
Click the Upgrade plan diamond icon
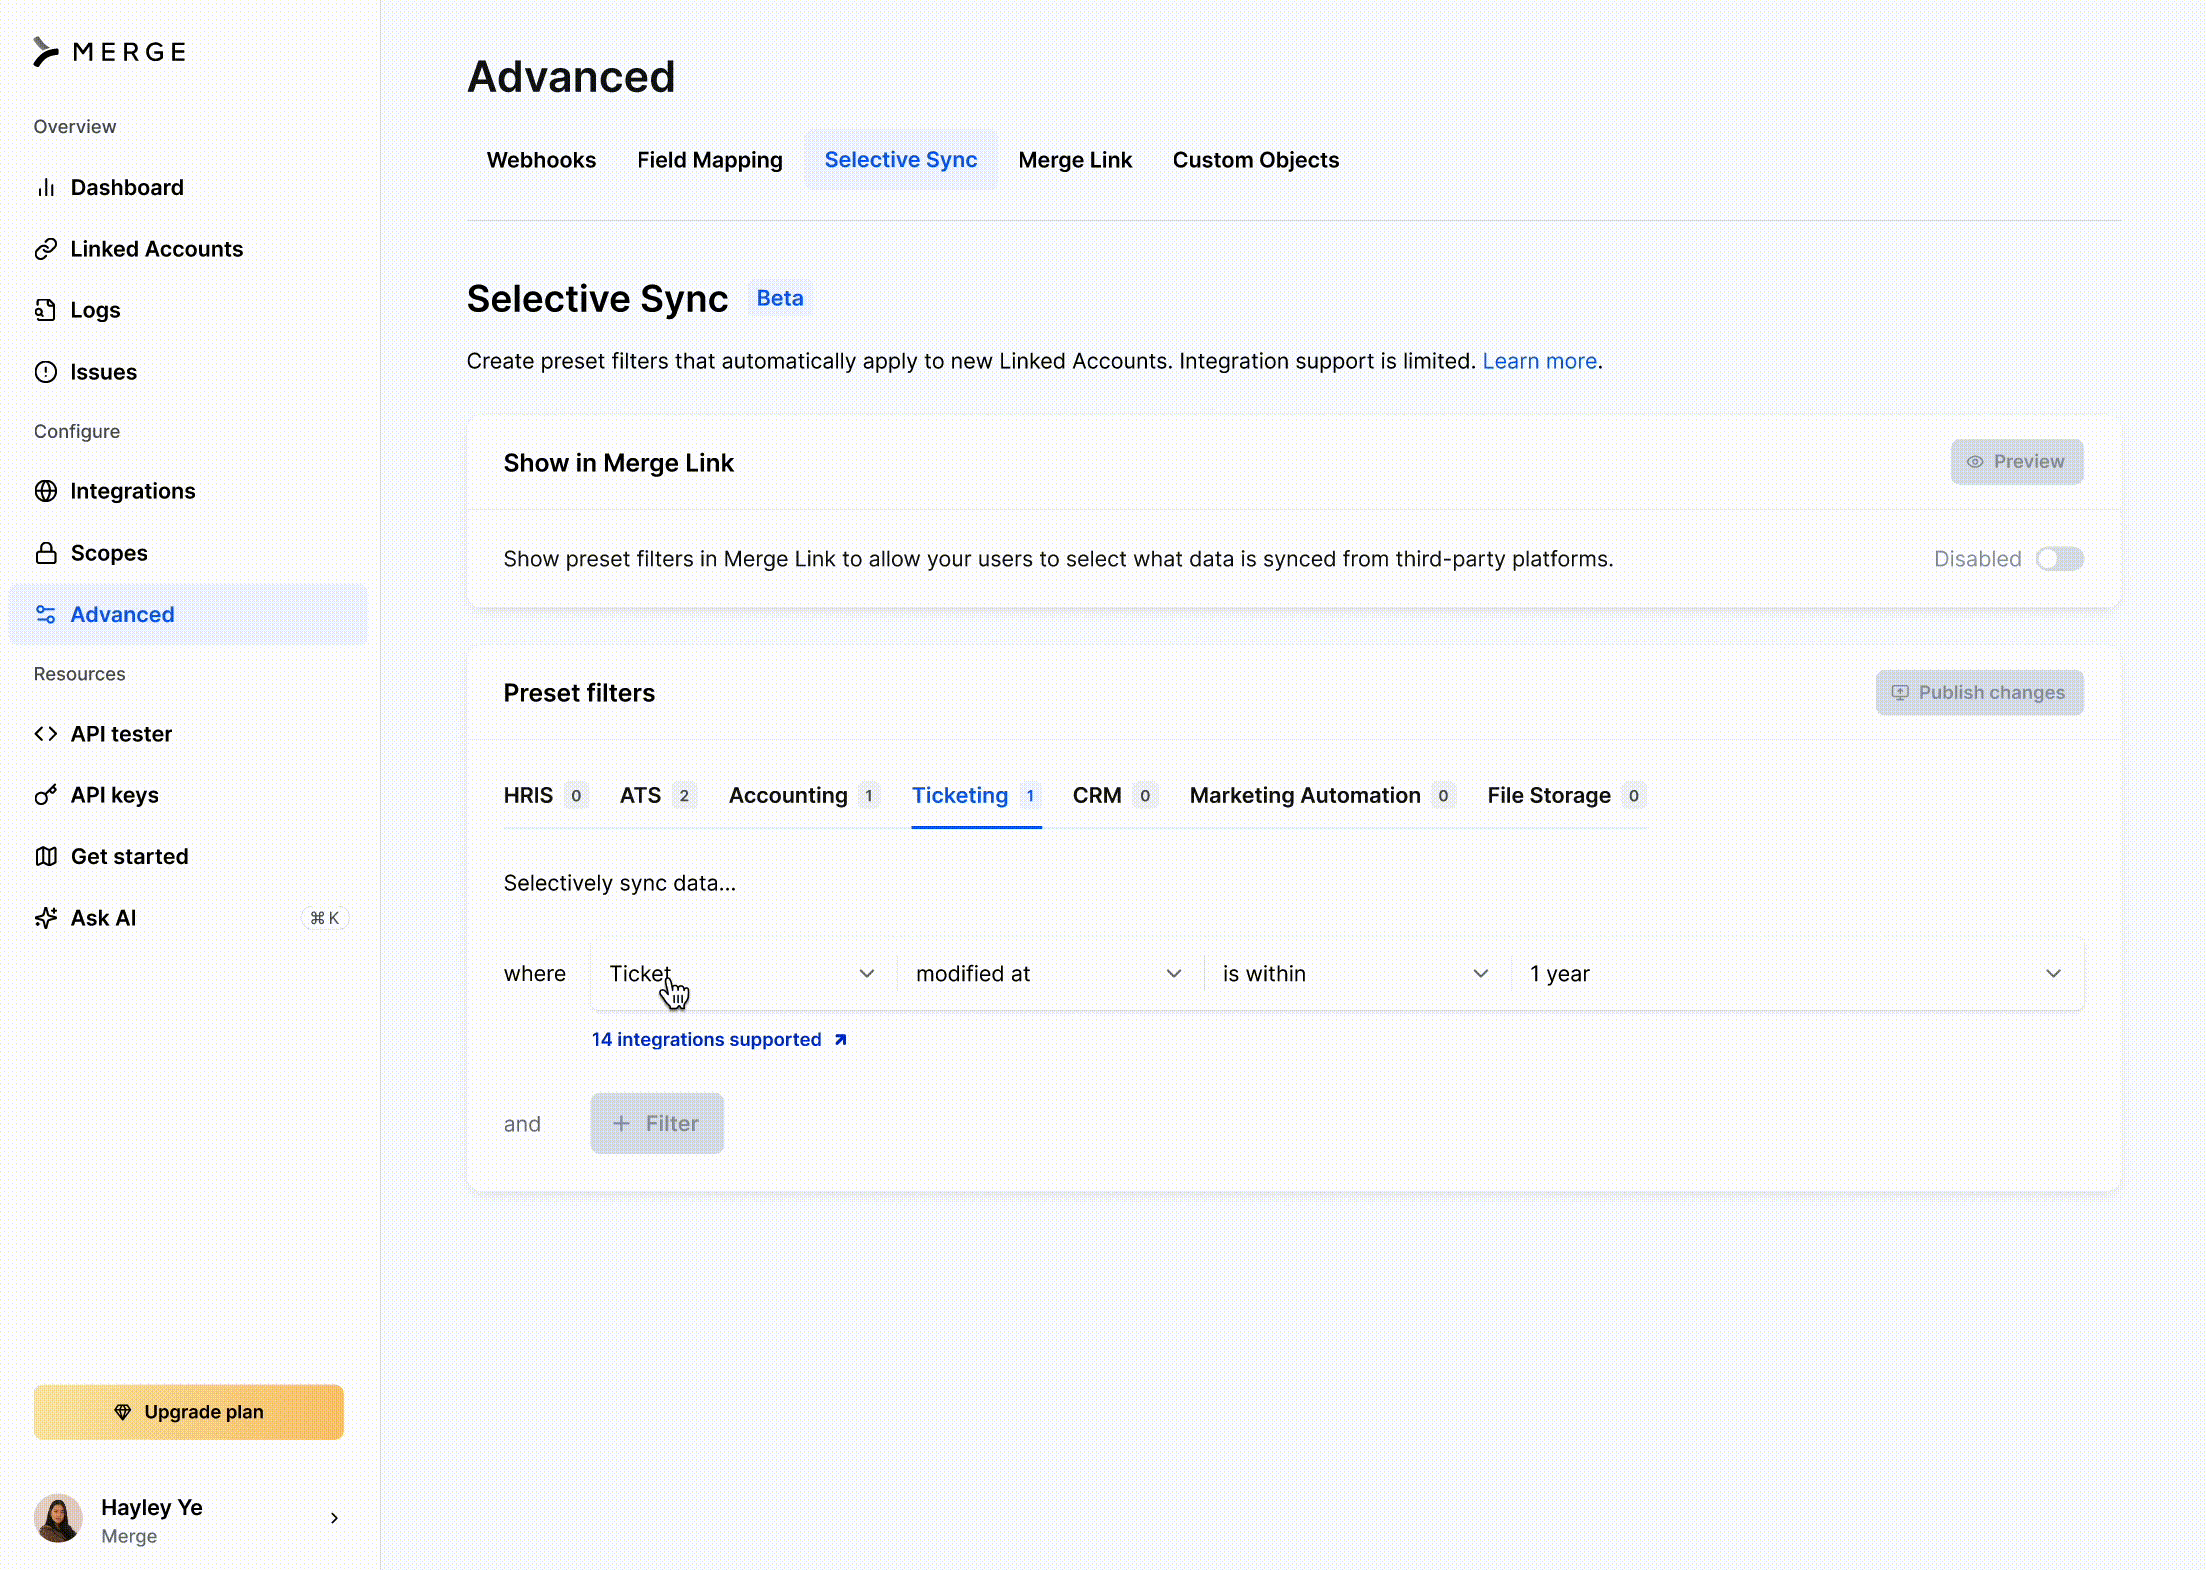point(123,1412)
